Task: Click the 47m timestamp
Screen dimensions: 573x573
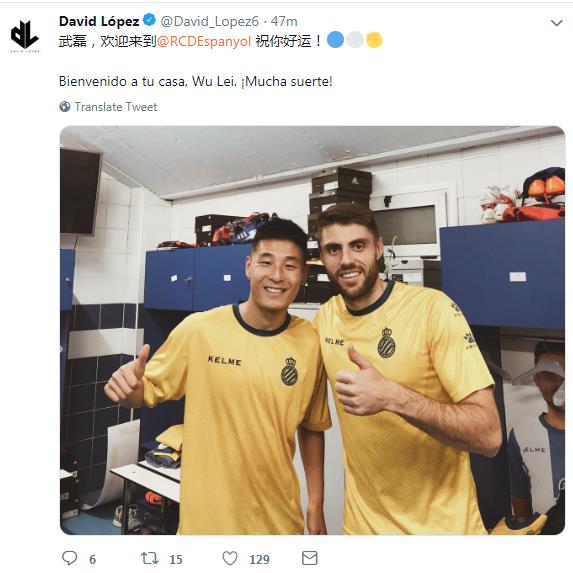Action: (284, 21)
